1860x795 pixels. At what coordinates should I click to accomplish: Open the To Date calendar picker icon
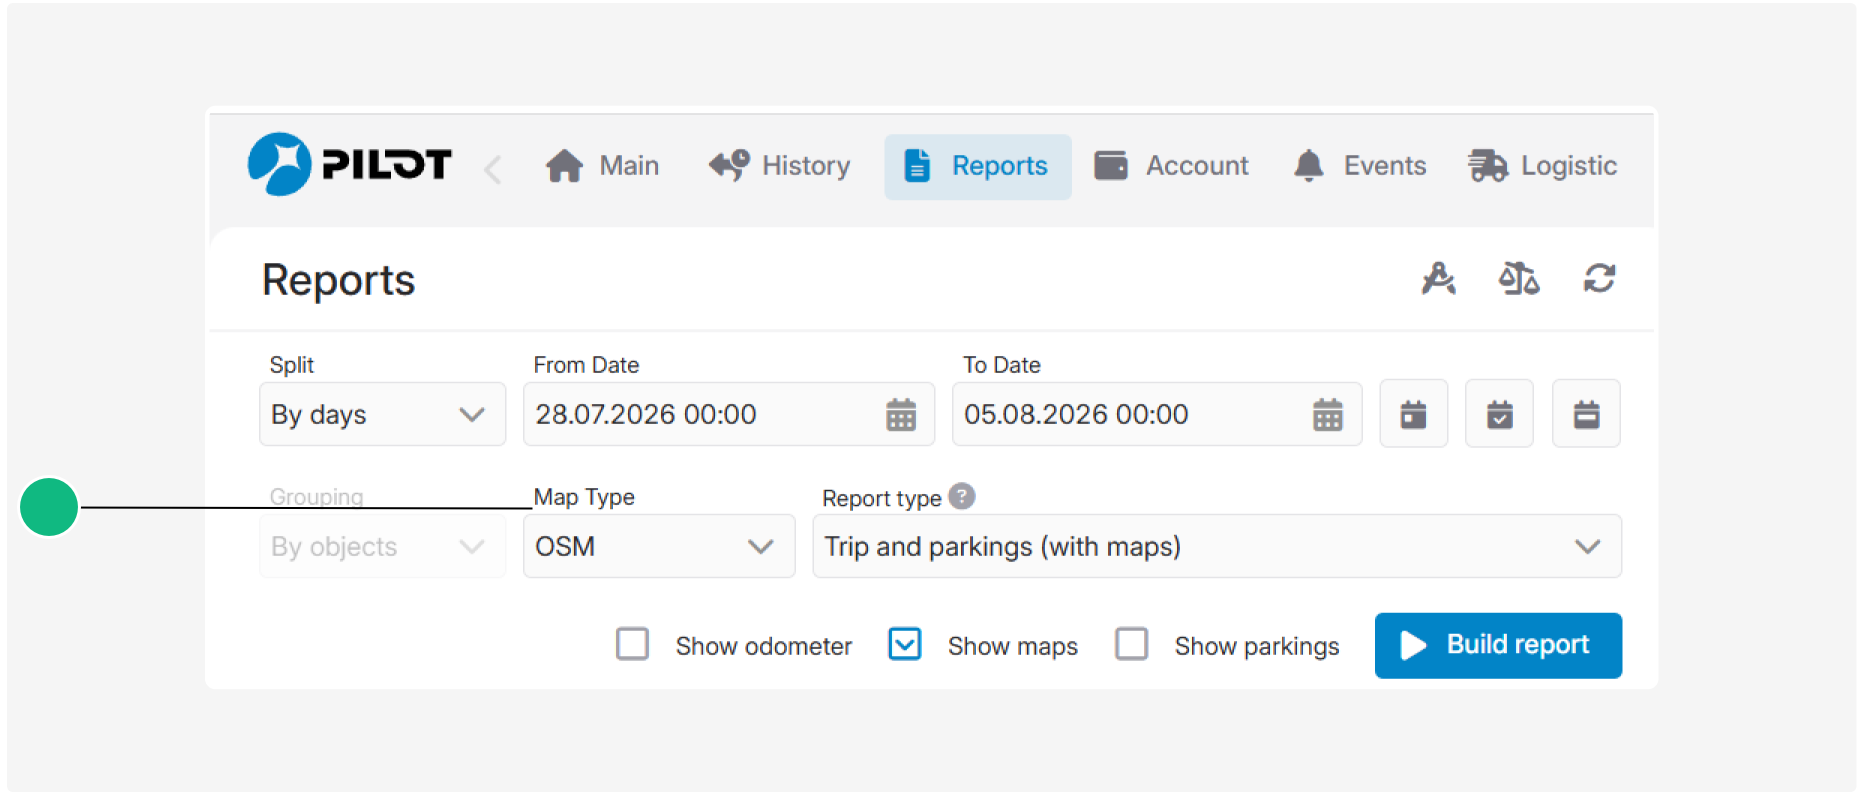[1328, 415]
